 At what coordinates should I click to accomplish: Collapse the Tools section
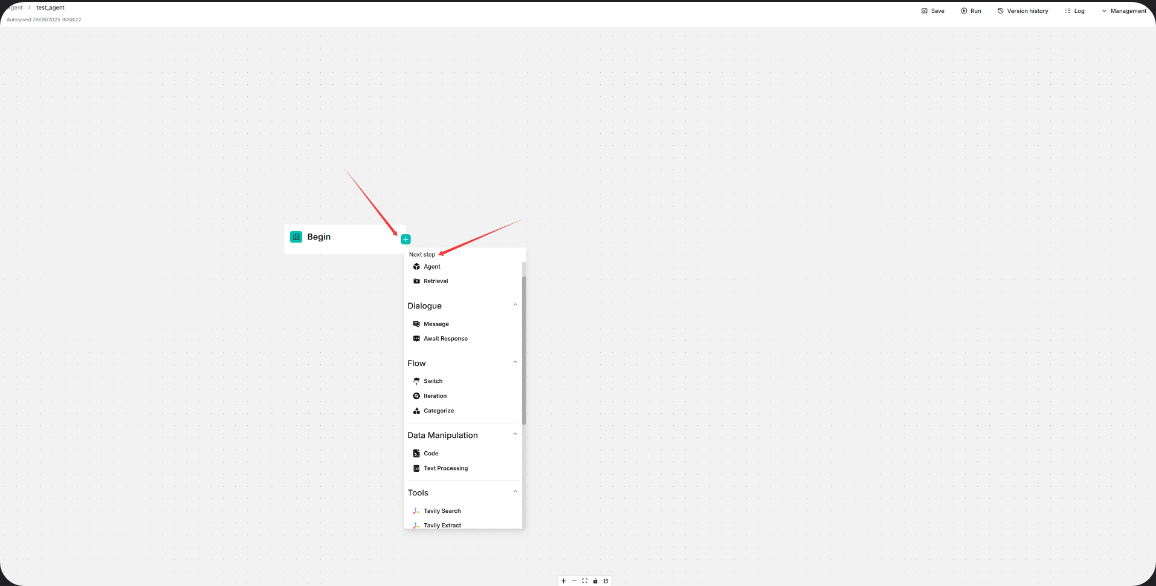(x=515, y=492)
